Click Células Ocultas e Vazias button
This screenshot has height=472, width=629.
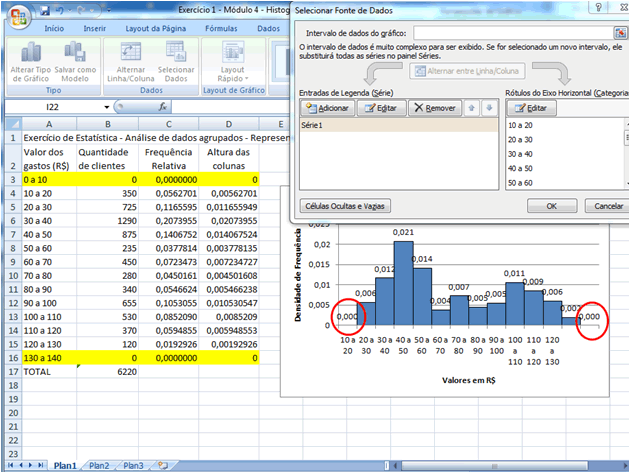346,205
